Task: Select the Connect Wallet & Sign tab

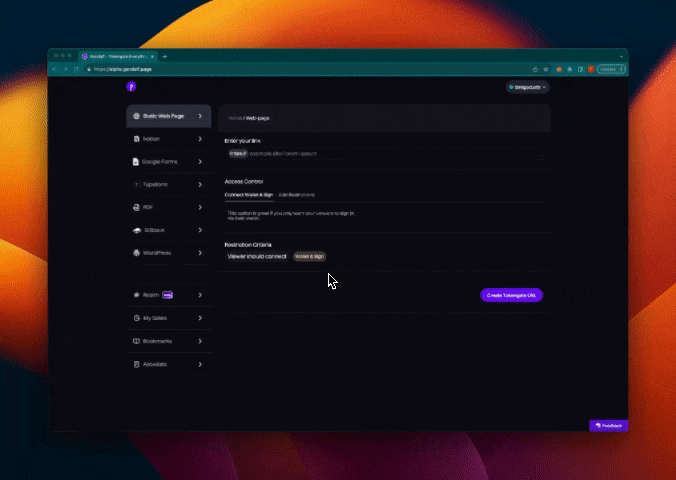Action: pos(249,195)
